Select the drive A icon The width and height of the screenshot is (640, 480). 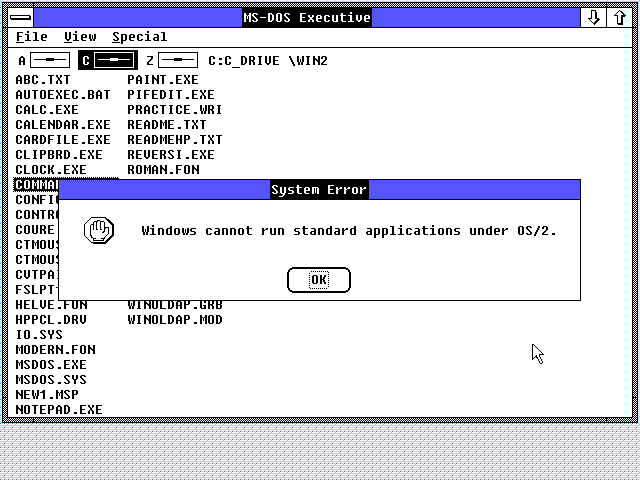tap(49, 61)
